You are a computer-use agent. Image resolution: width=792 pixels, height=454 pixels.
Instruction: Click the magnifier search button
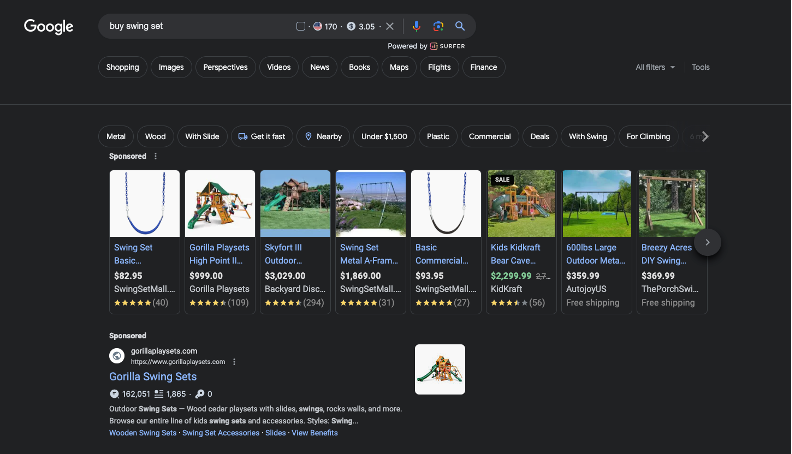(460, 26)
